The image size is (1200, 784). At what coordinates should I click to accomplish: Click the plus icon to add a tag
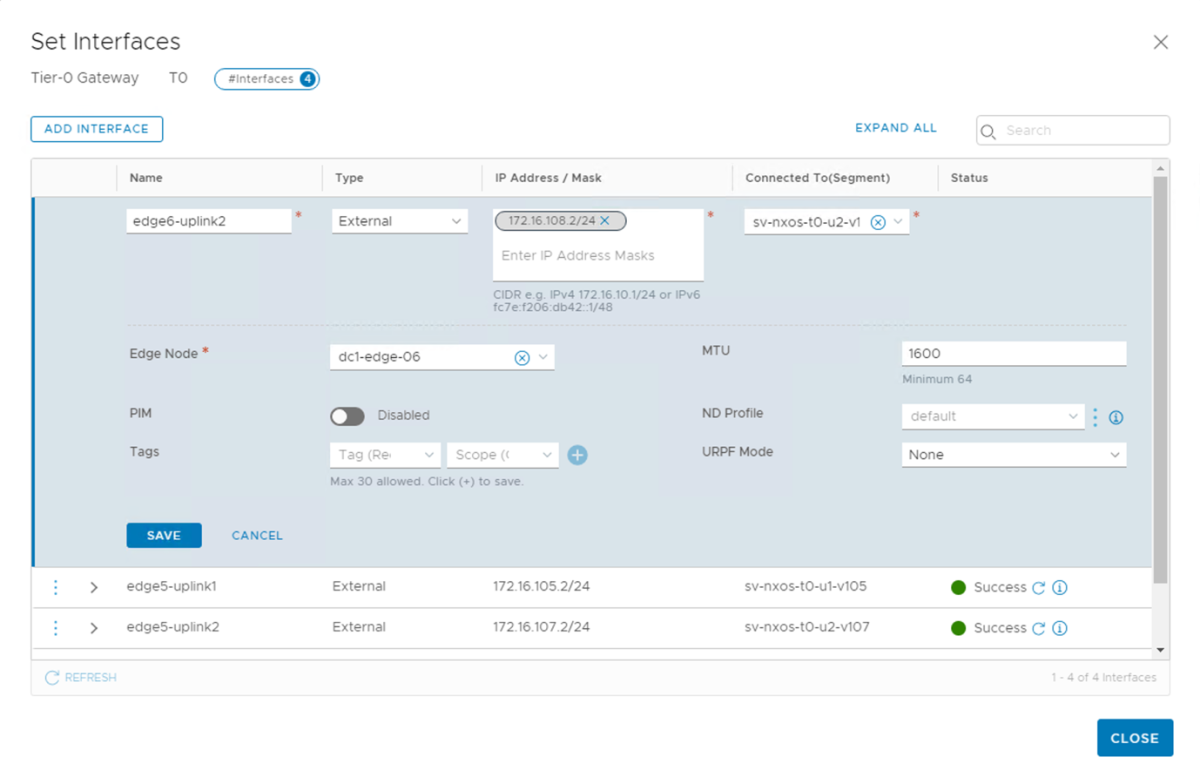tap(577, 454)
